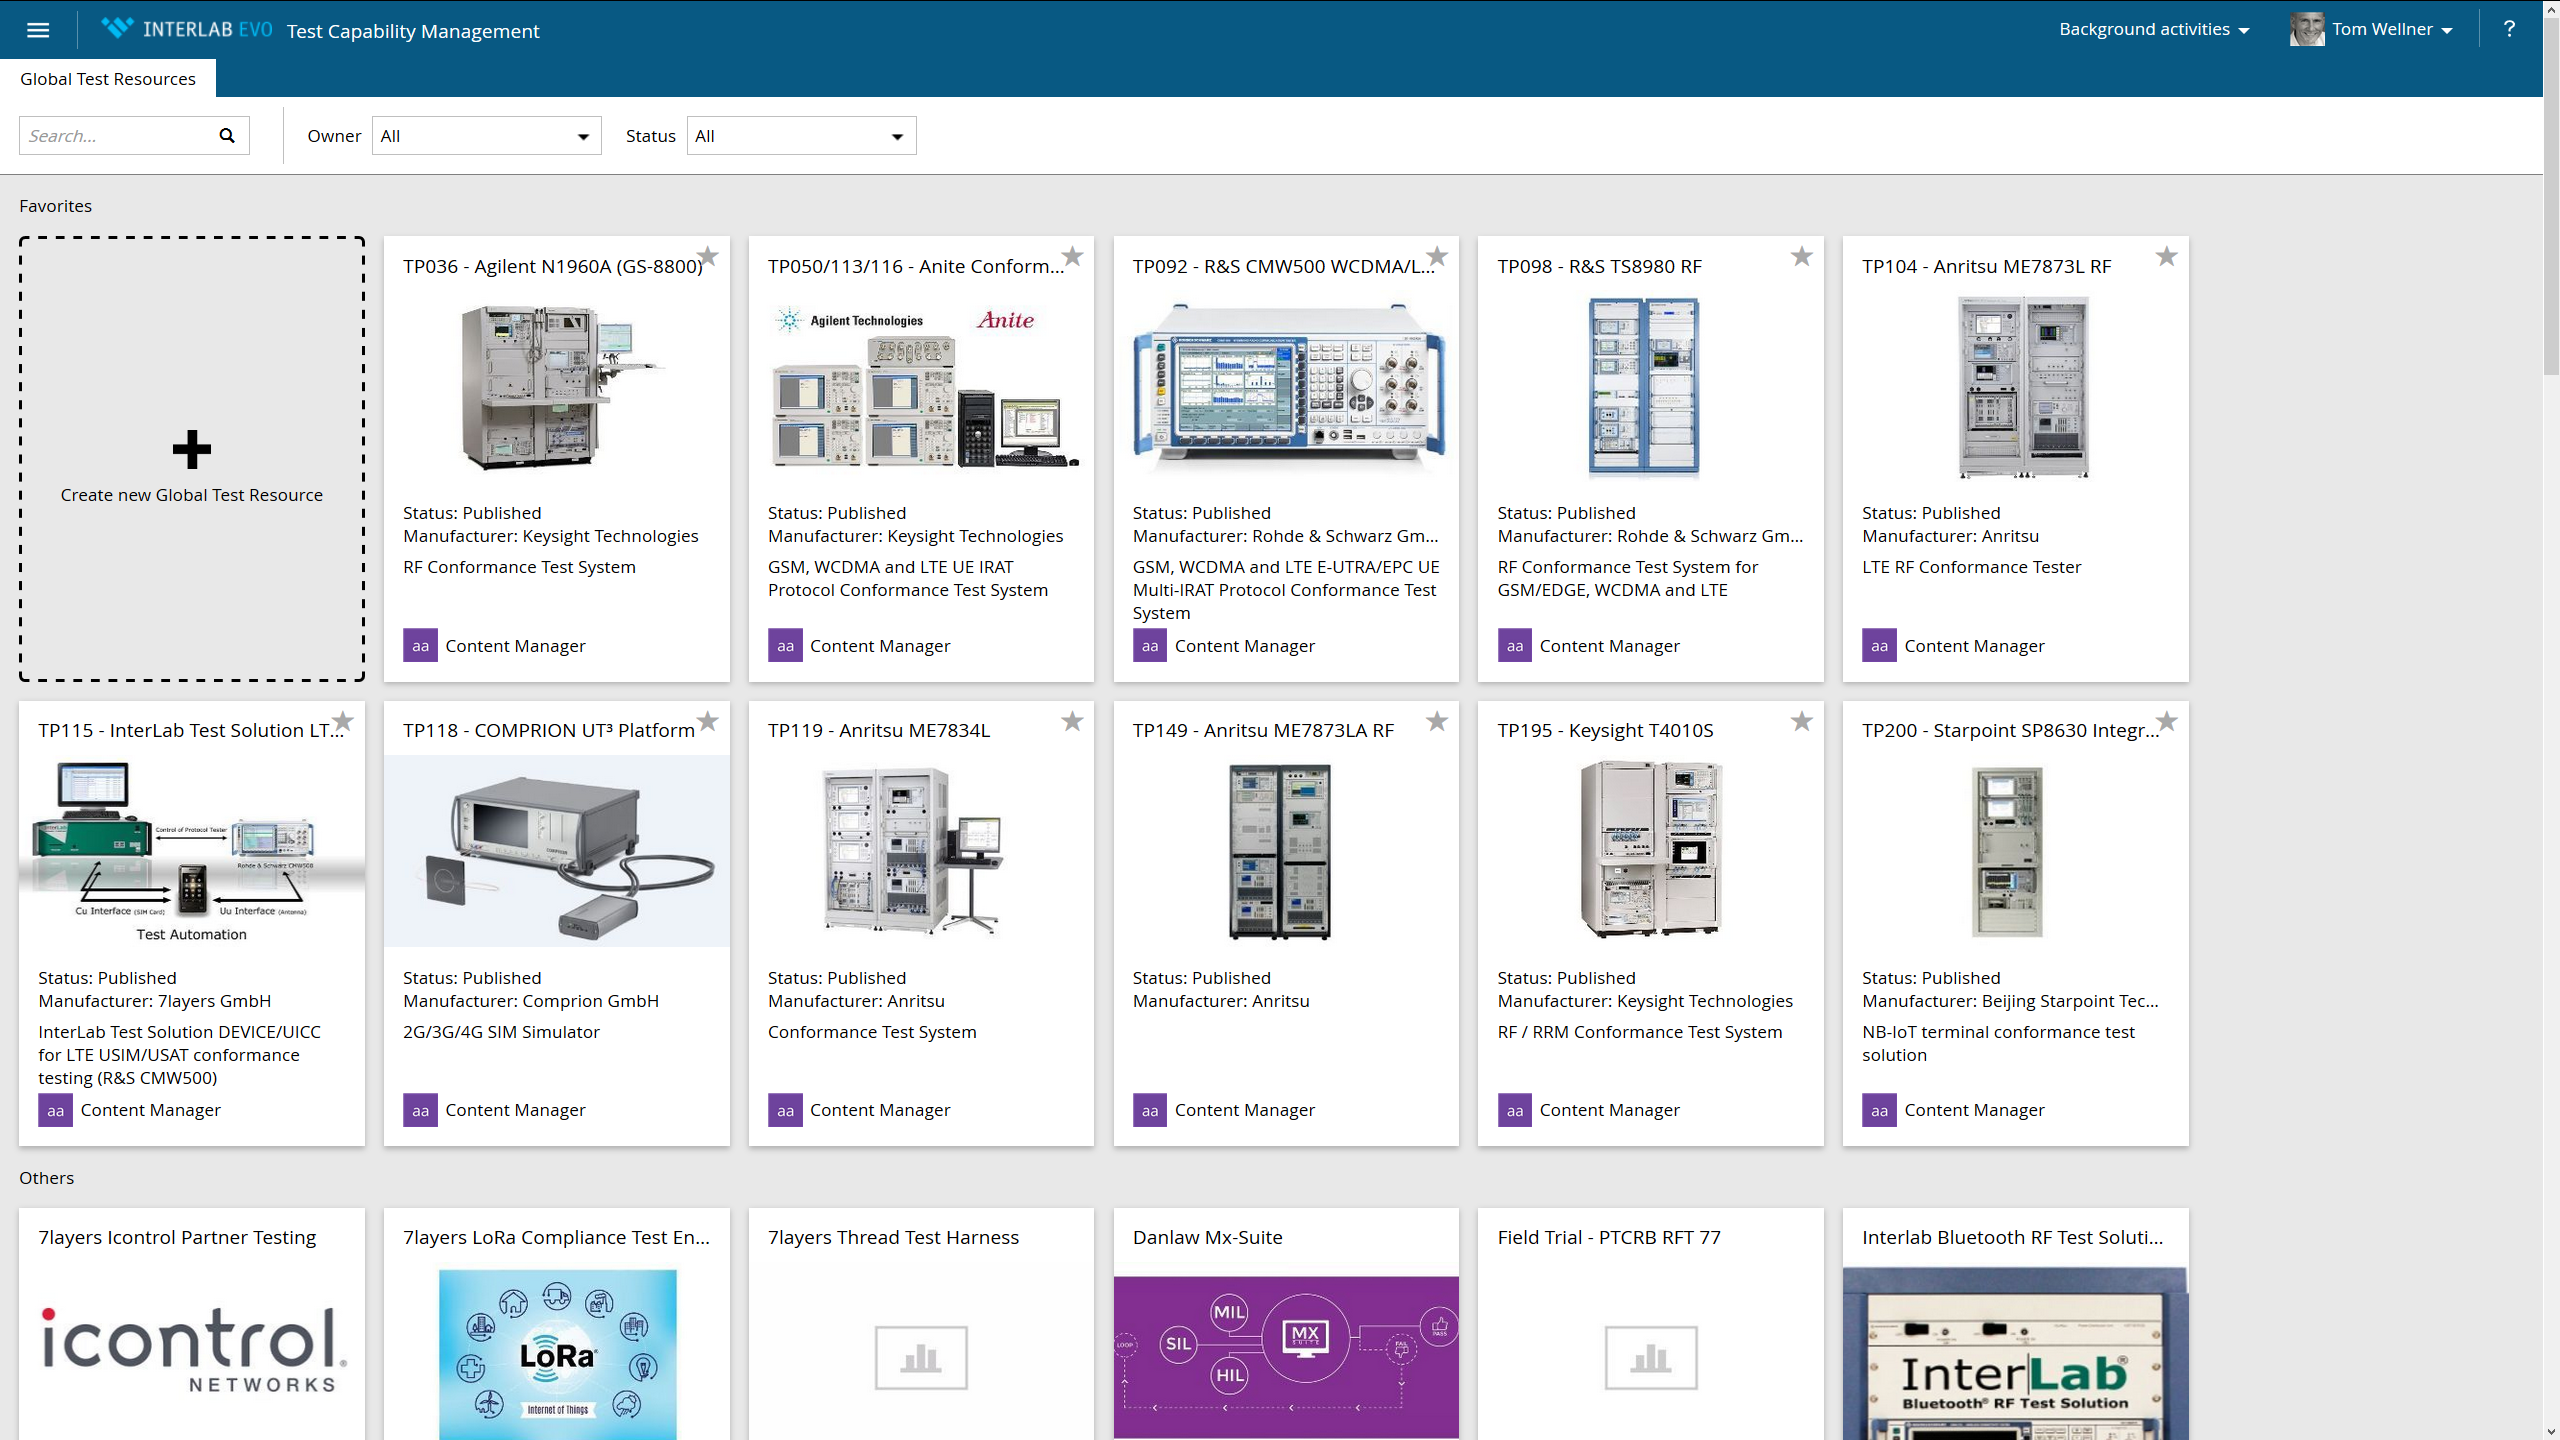Expand the Status filter dropdown
Image resolution: width=2560 pixels, height=1440 pixels.
click(801, 136)
